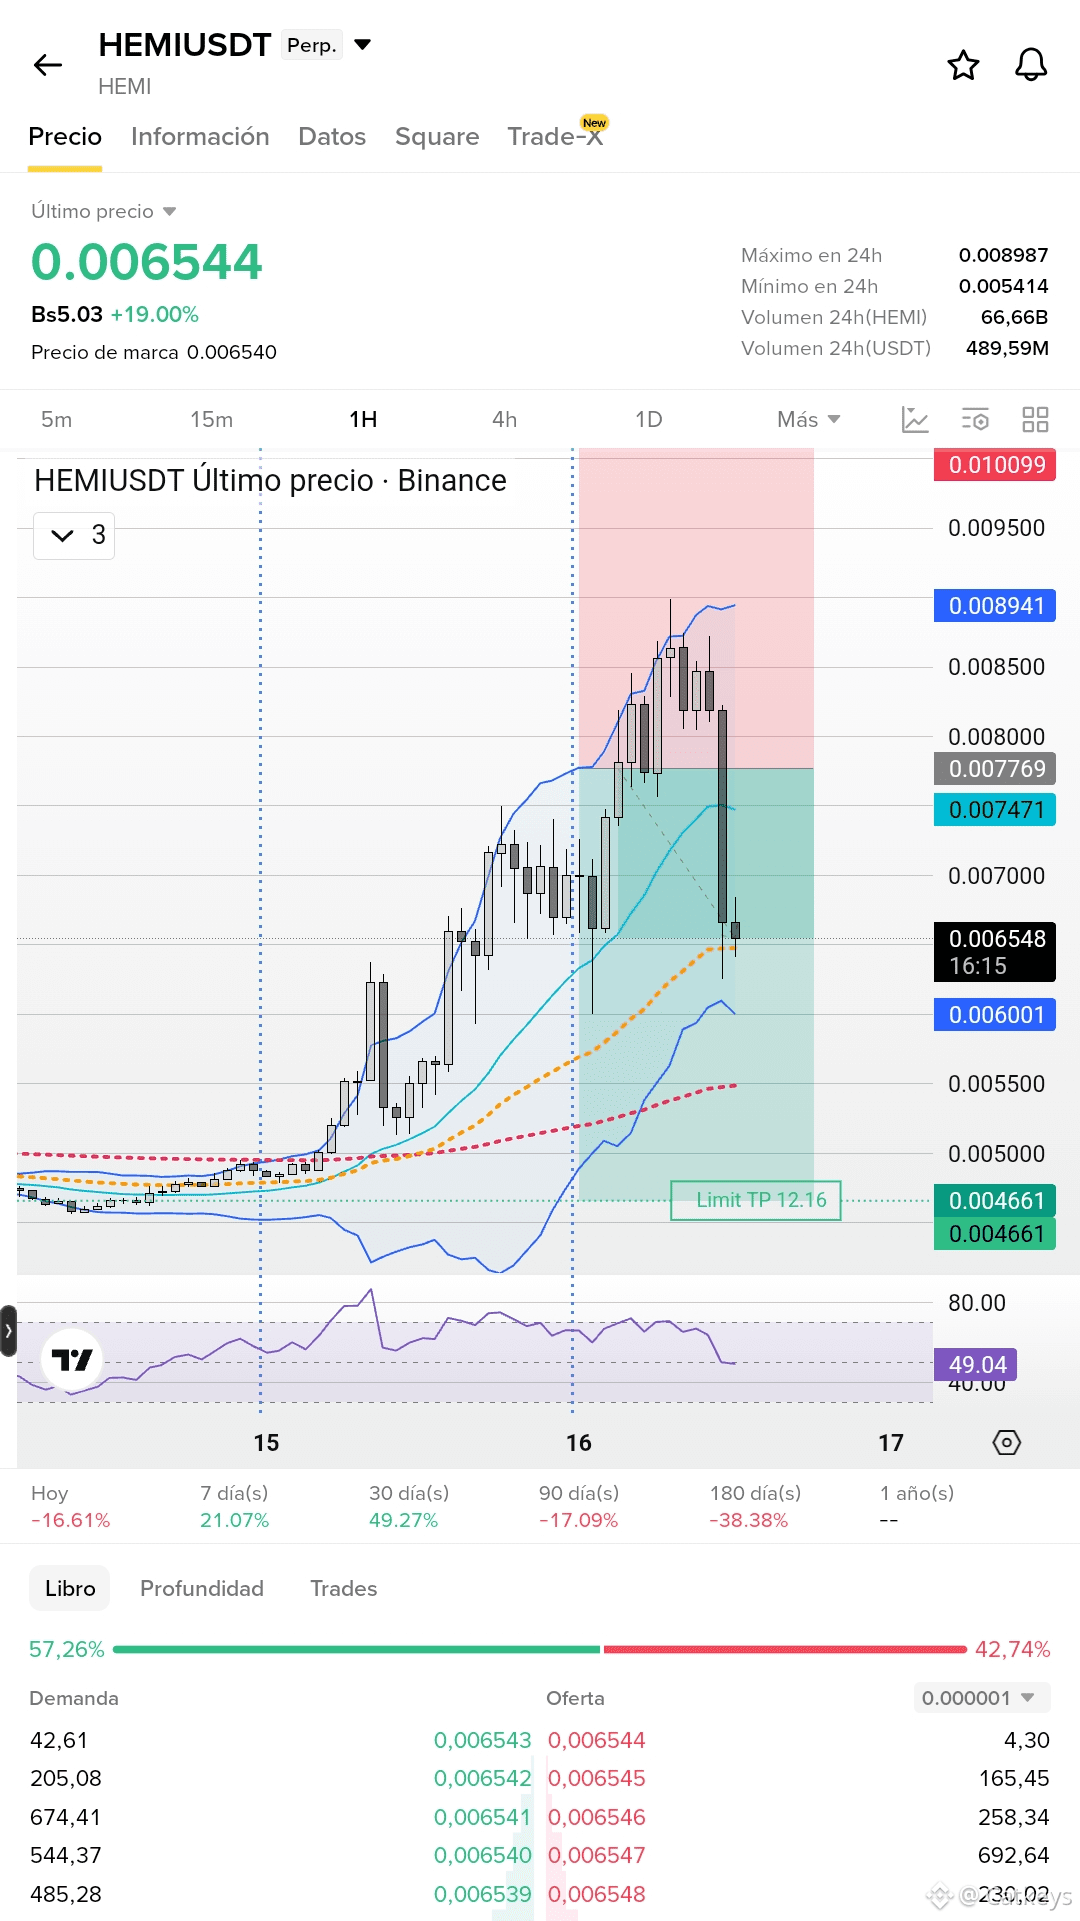Open chart indicators line-graph icon
1080x1921 pixels.
point(915,419)
